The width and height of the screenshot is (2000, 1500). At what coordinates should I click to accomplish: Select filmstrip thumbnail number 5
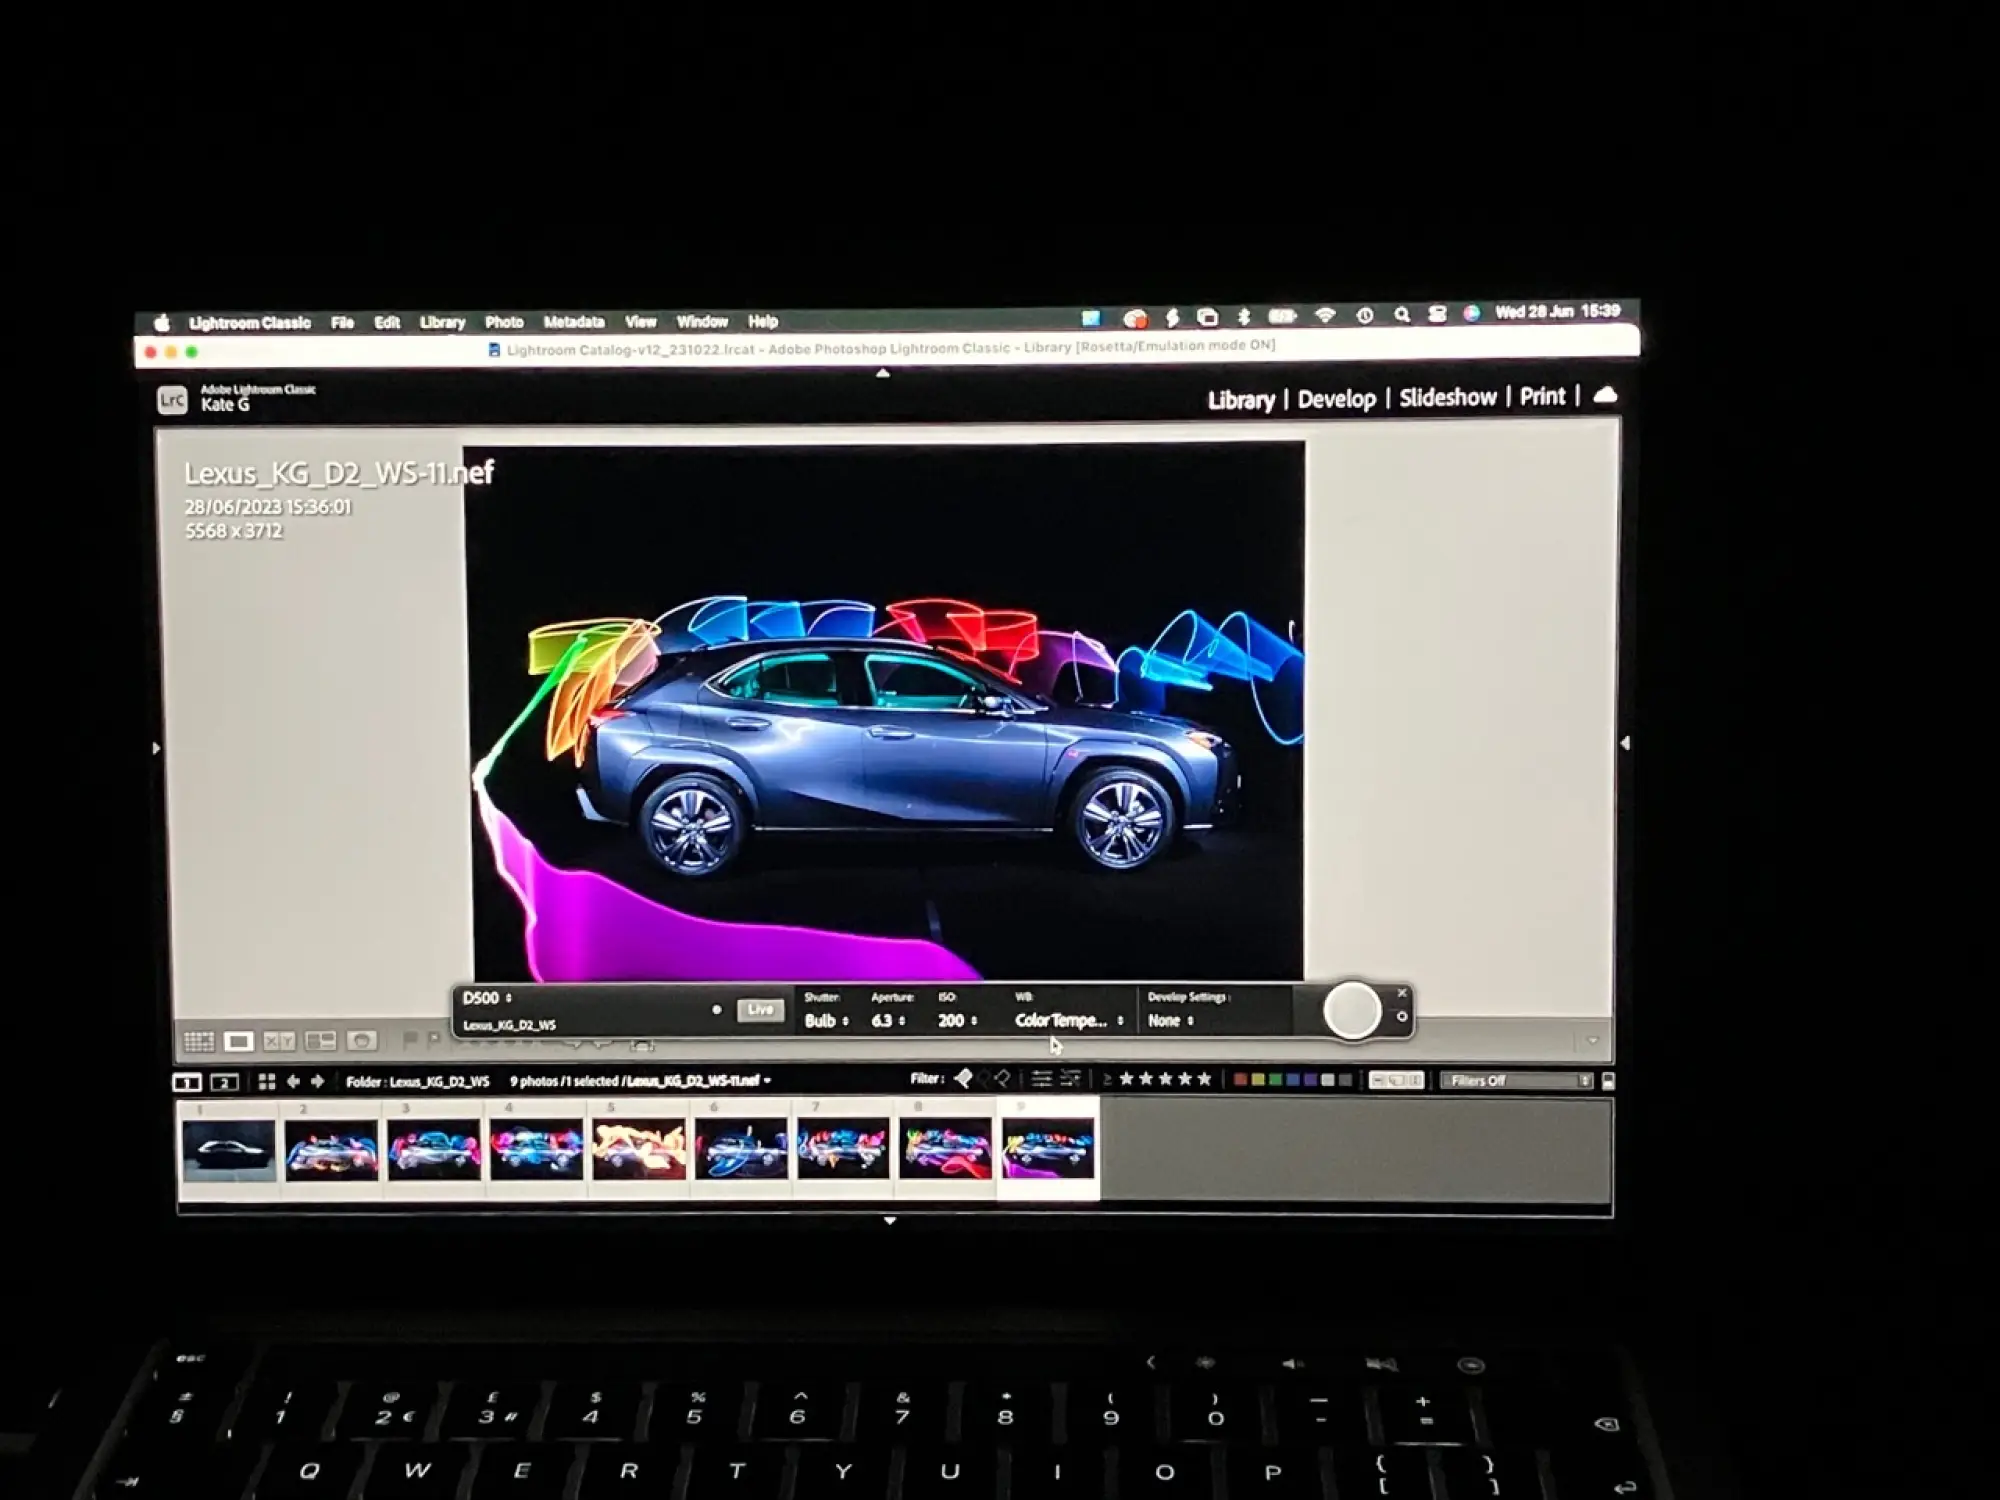point(639,1150)
